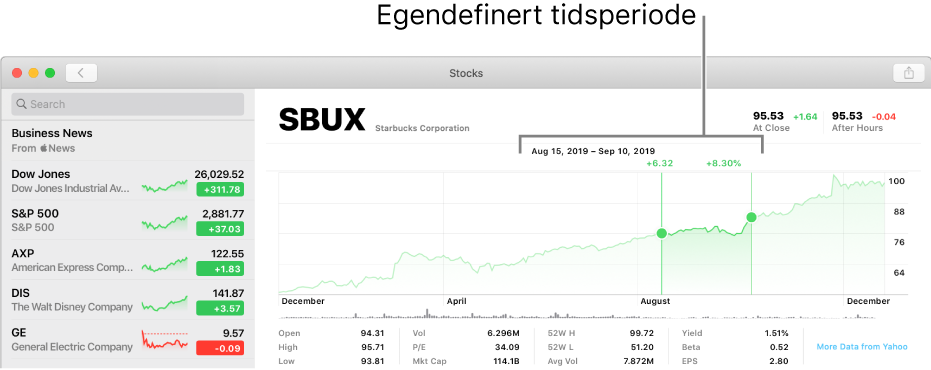This screenshot has height=370, width=931.
Task: Open the share icon in toolbar
Action: (x=908, y=73)
